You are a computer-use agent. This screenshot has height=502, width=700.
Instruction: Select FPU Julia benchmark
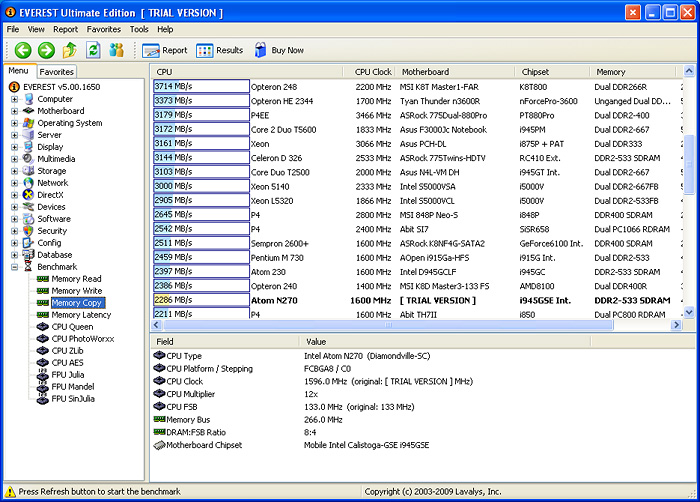point(68,375)
